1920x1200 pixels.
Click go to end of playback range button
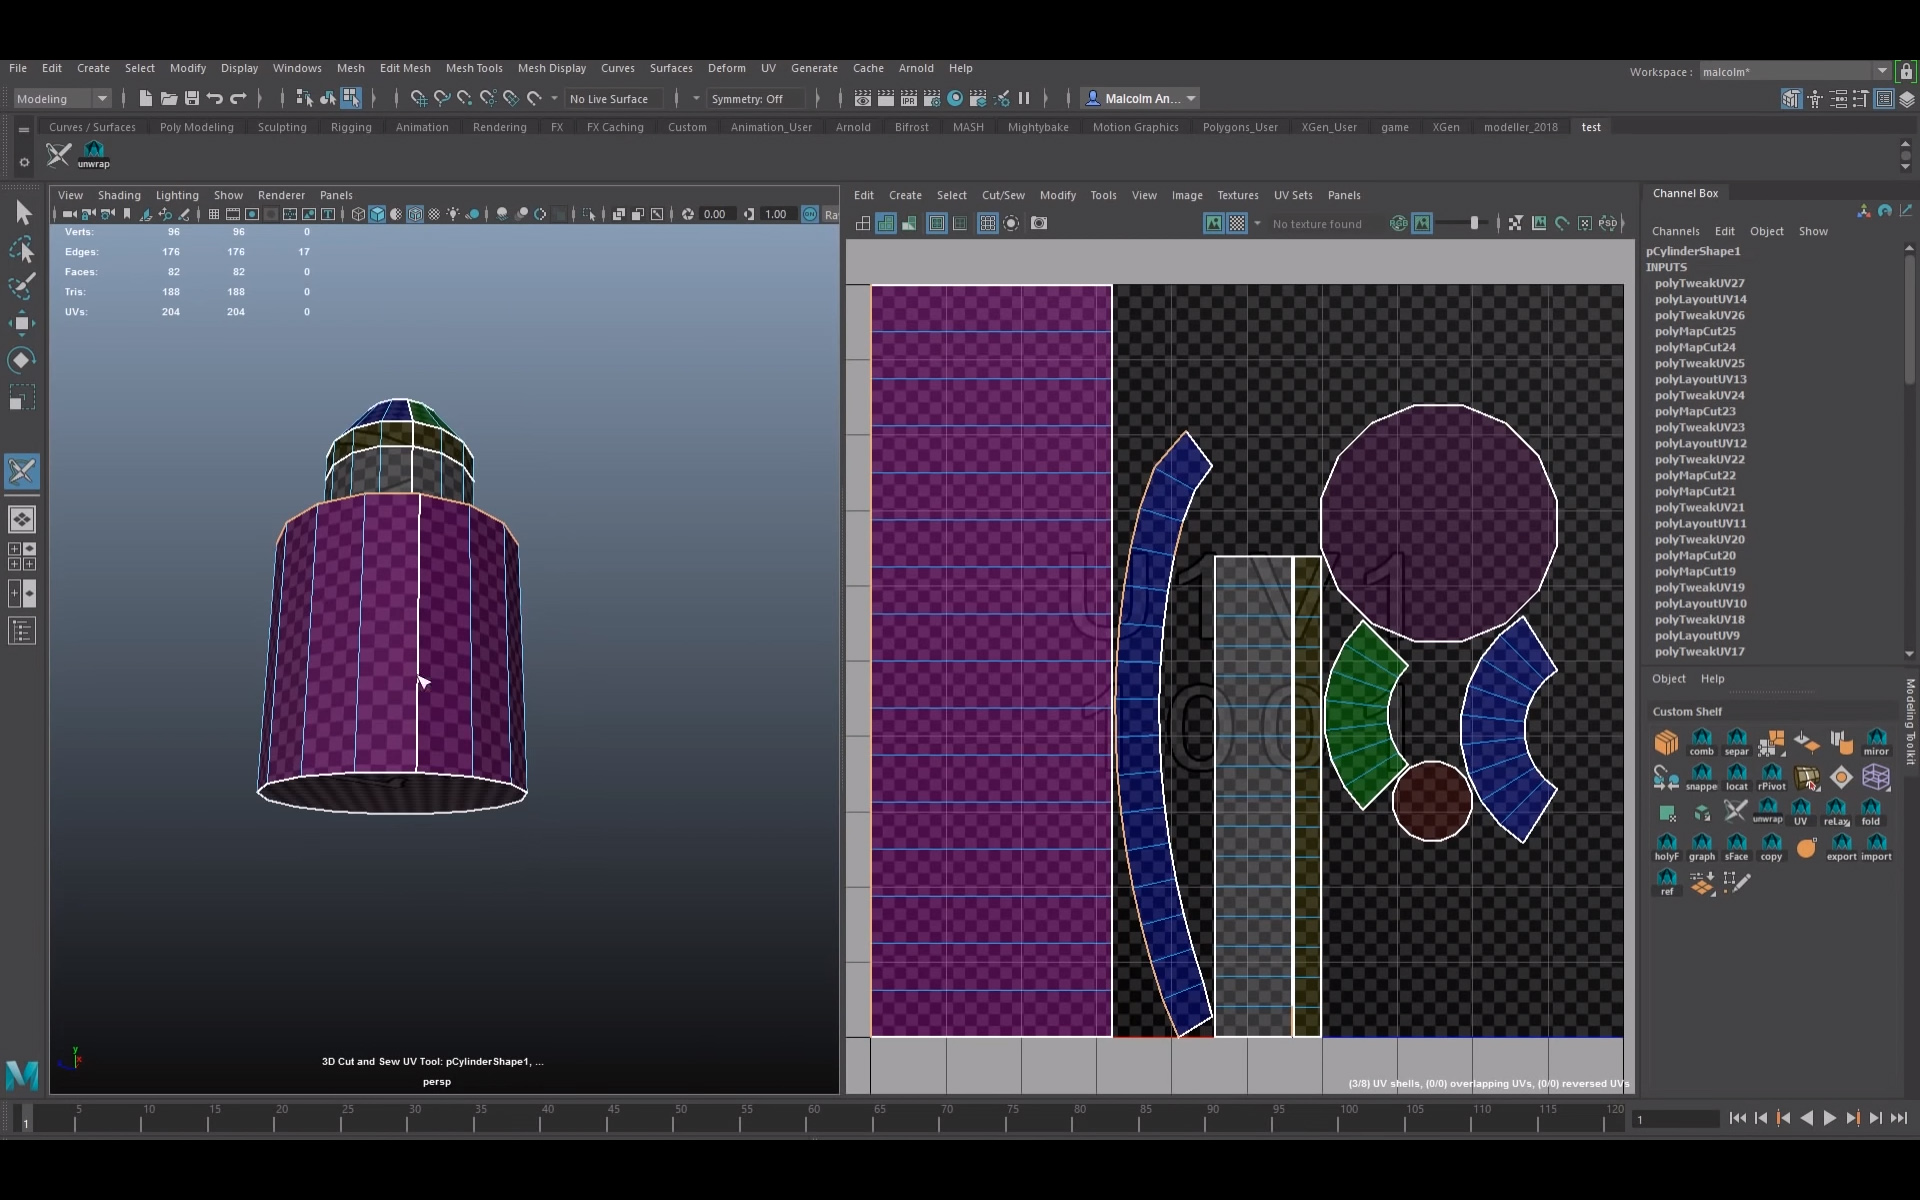coord(1899,1119)
